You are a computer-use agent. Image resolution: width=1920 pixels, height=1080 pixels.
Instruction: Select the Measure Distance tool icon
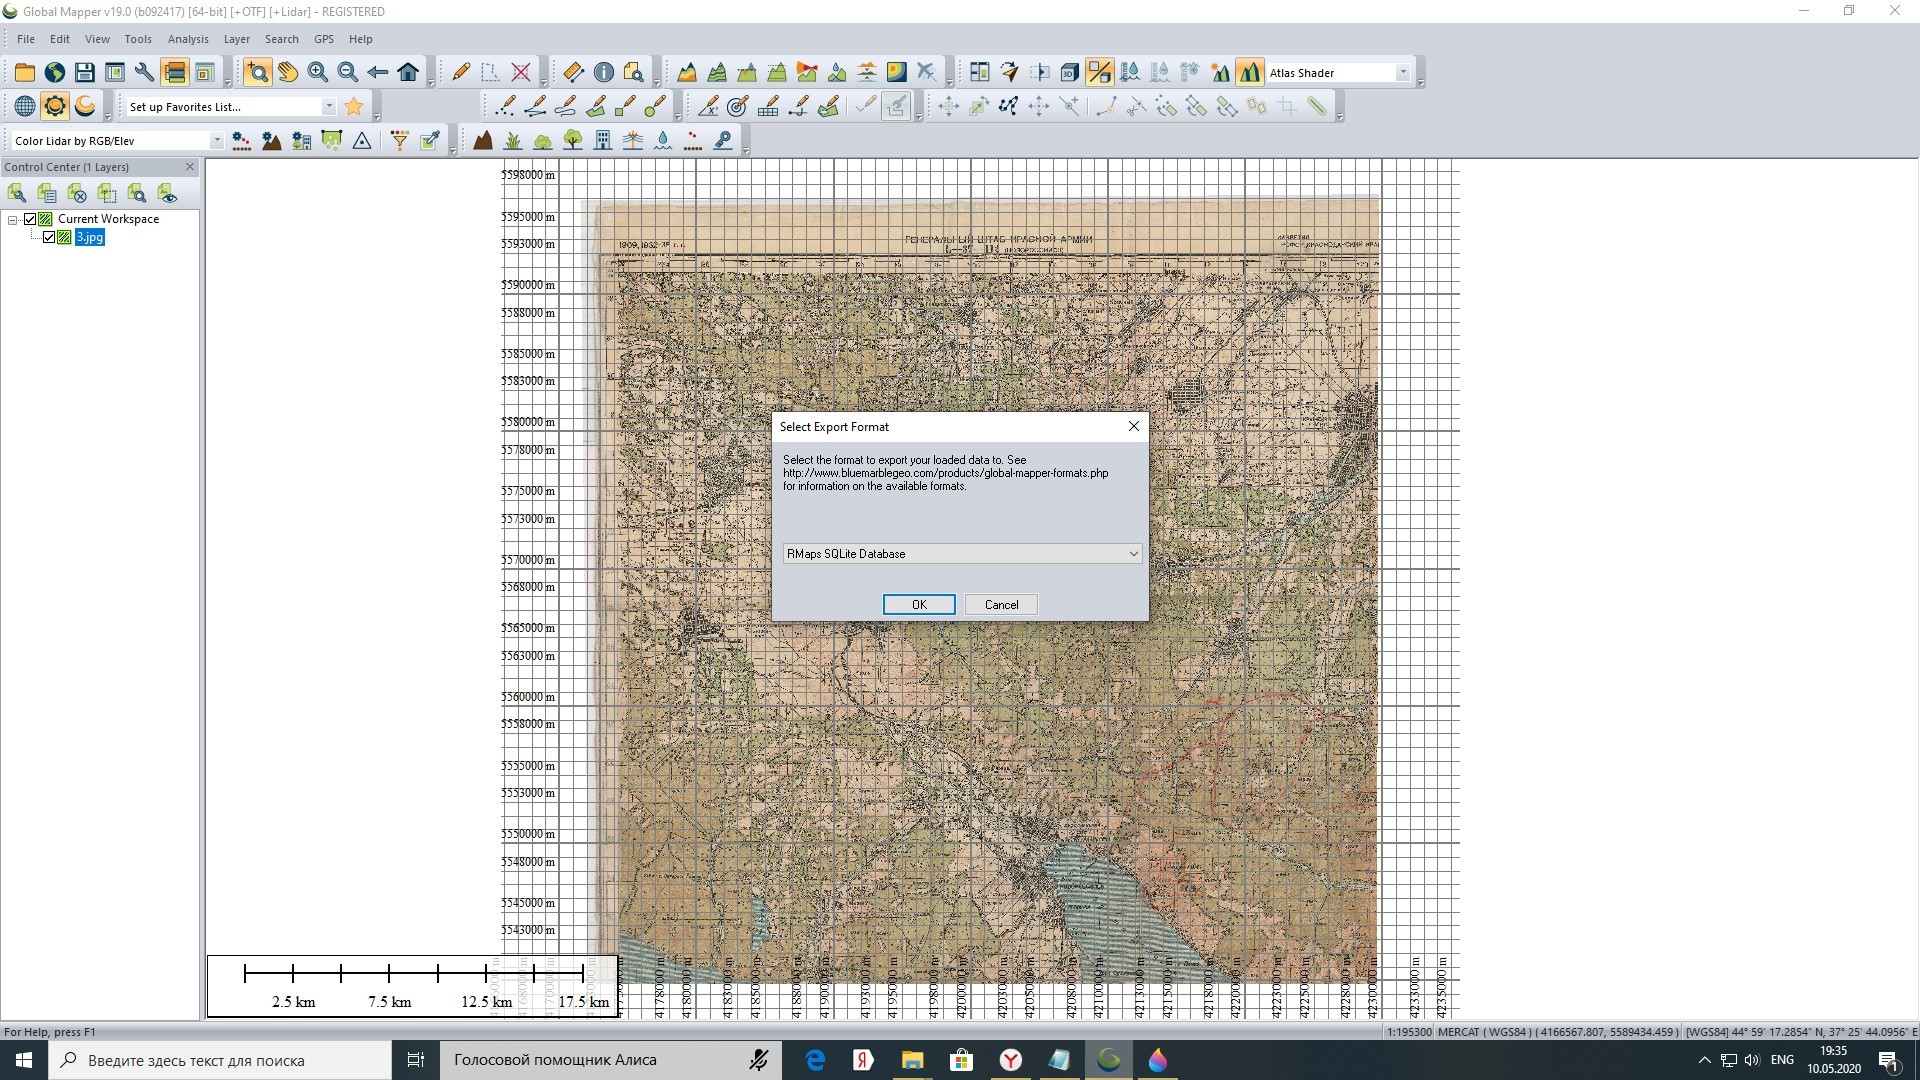pyautogui.click(x=572, y=73)
